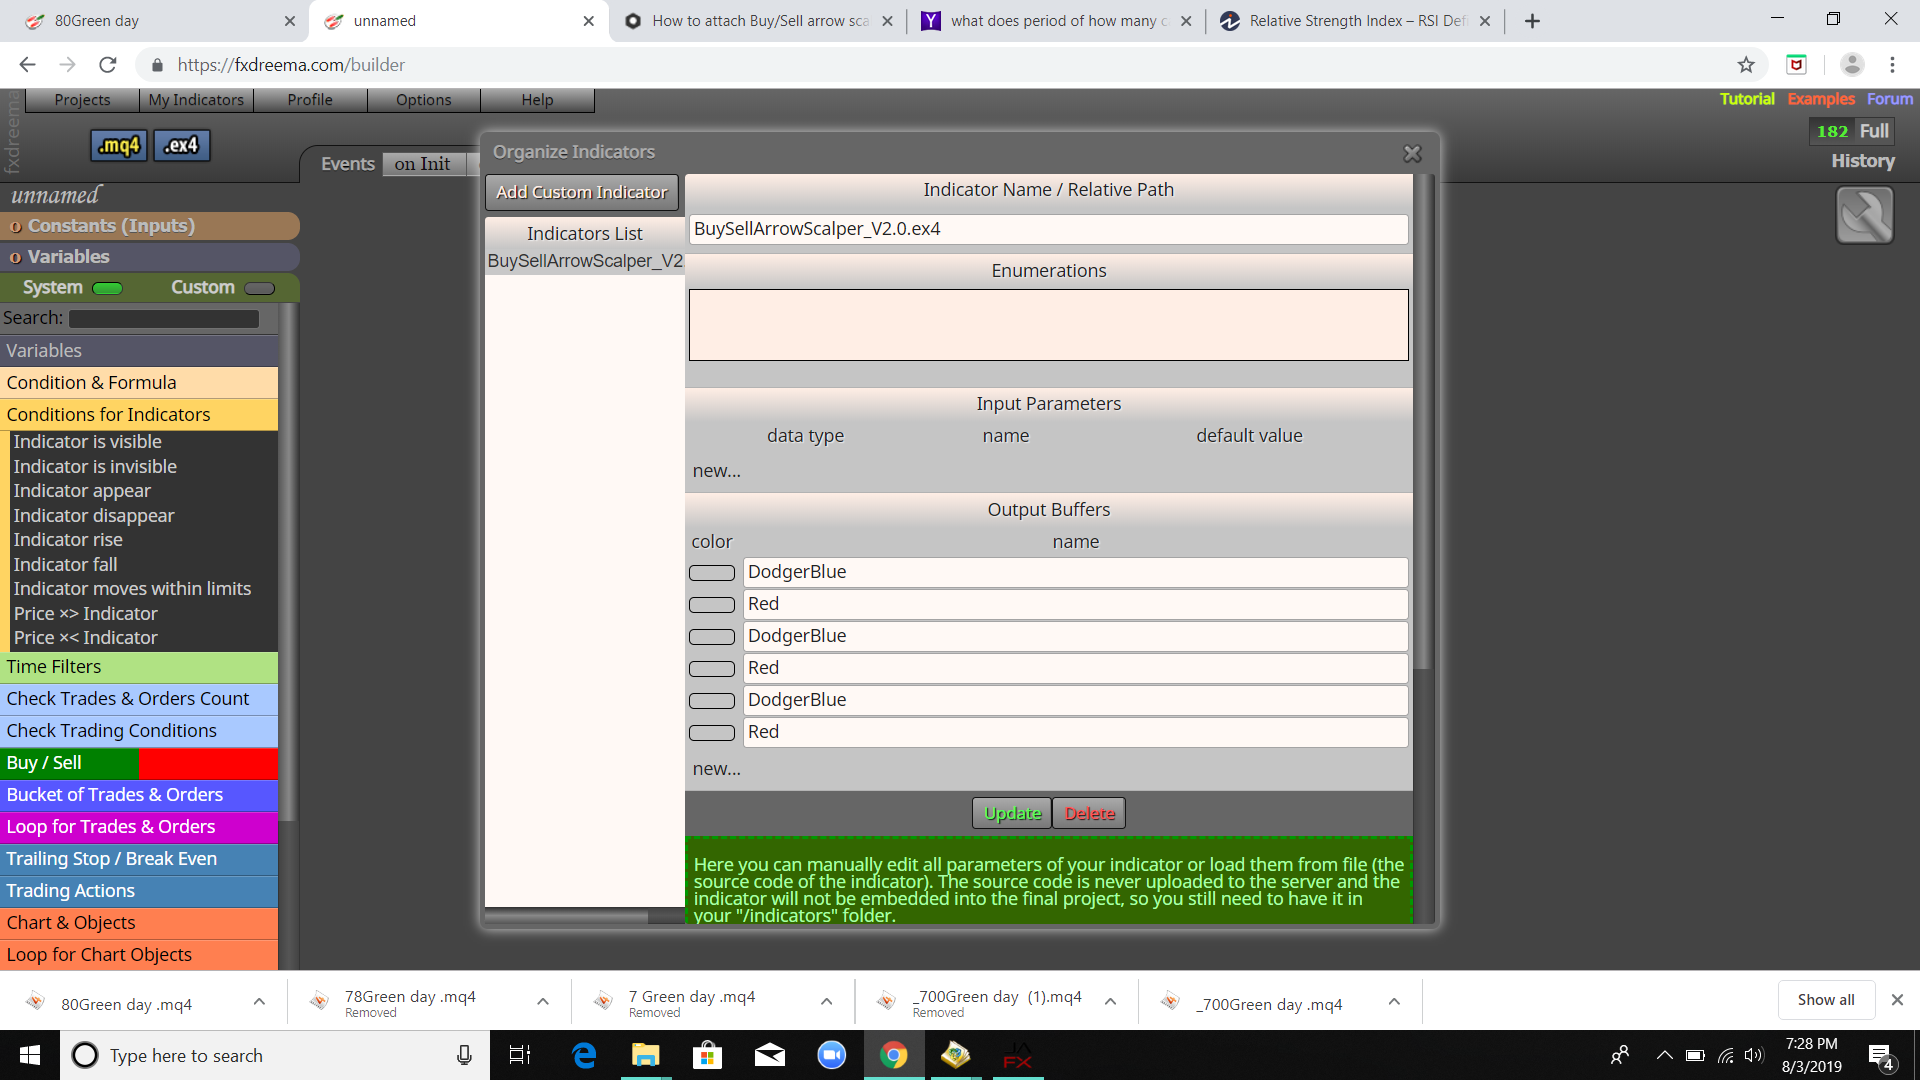This screenshot has width=1920, height=1080.
Task: Open Microsoft Store from taskbar
Action: [707, 1055]
